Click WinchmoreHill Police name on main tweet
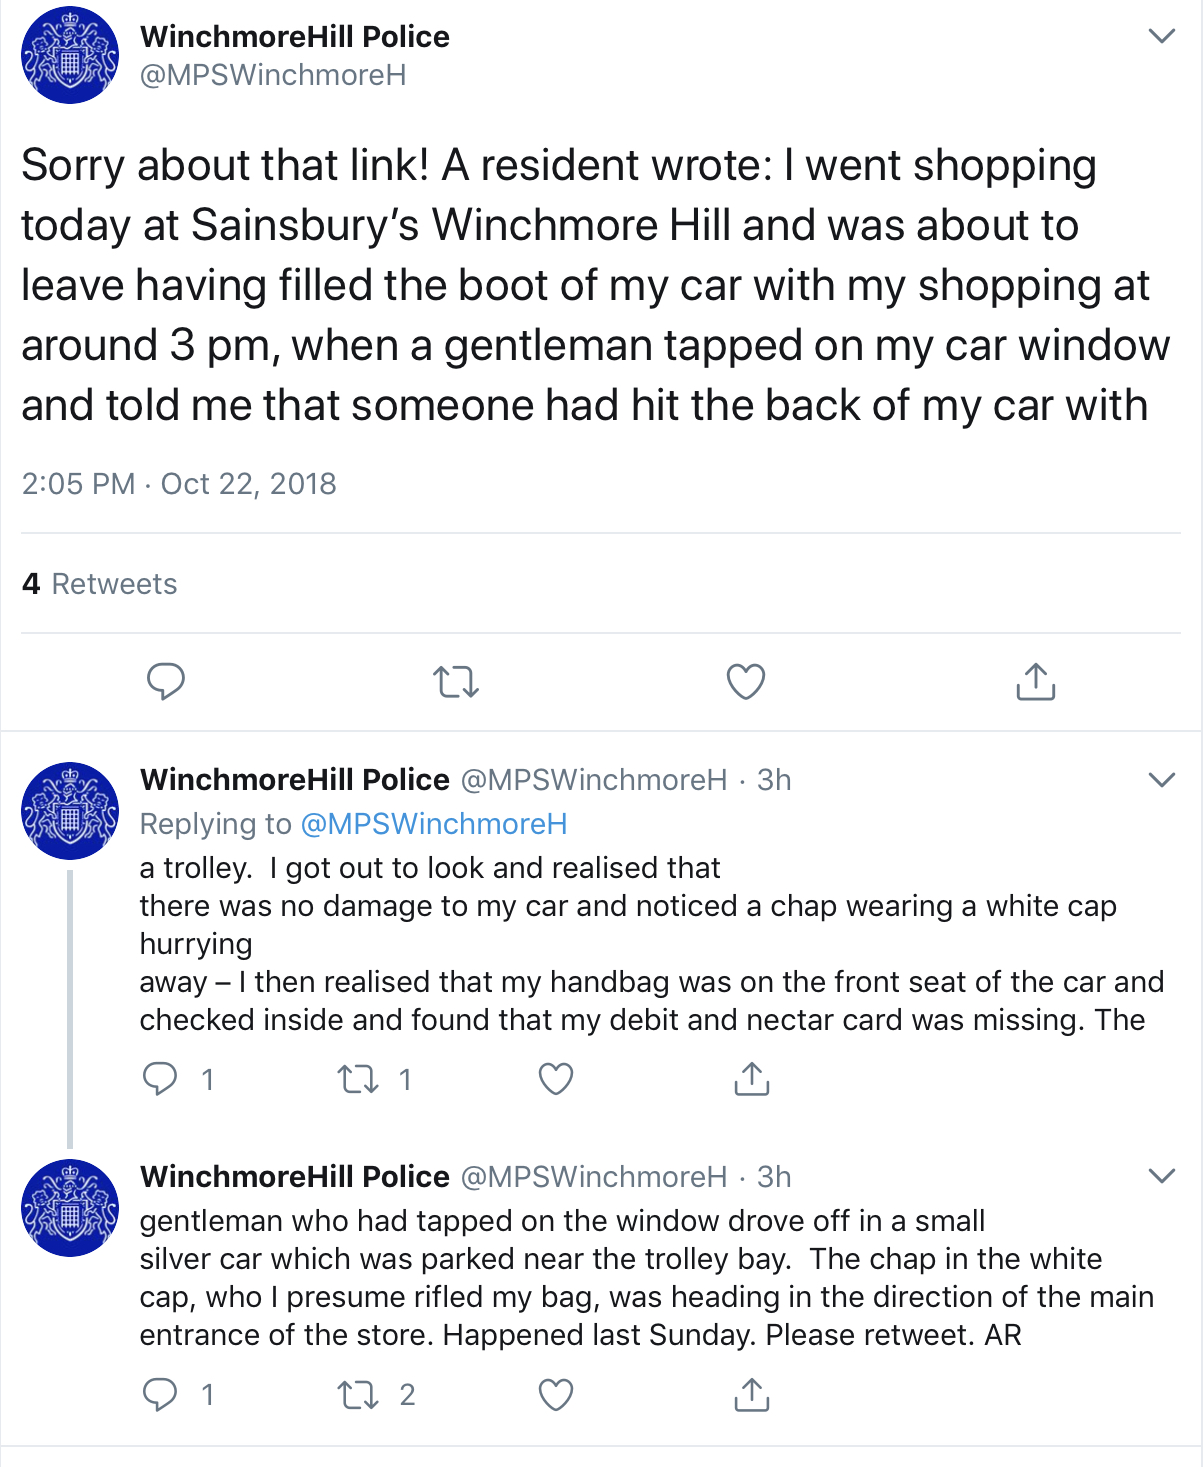The width and height of the screenshot is (1203, 1467). click(294, 37)
